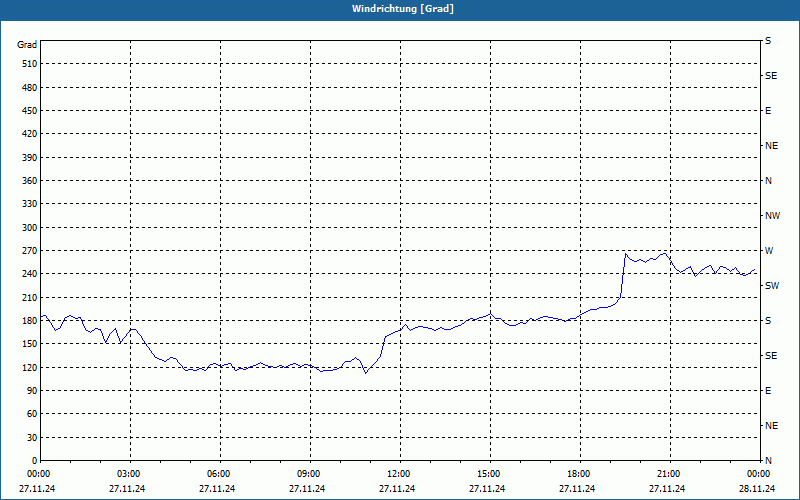800x500 pixels.
Task: Select the y-axis value 120
Action: coord(29,367)
